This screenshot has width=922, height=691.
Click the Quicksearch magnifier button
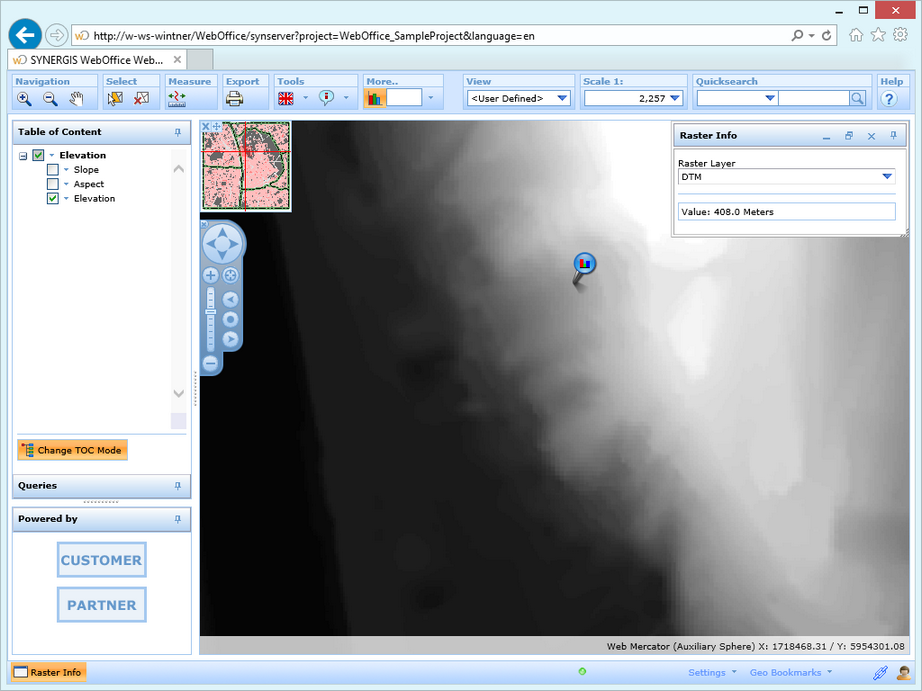[x=857, y=98]
